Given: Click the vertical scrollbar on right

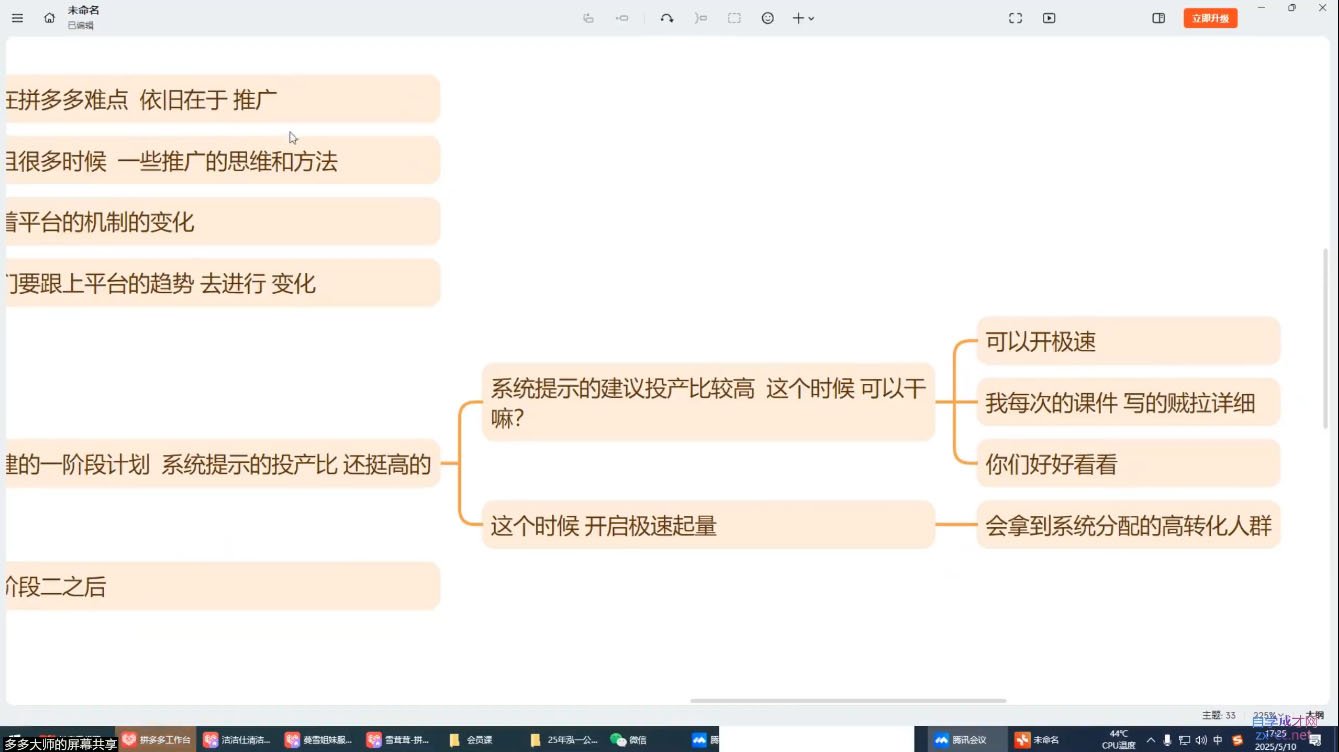Looking at the screenshot, I should (x=1326, y=340).
